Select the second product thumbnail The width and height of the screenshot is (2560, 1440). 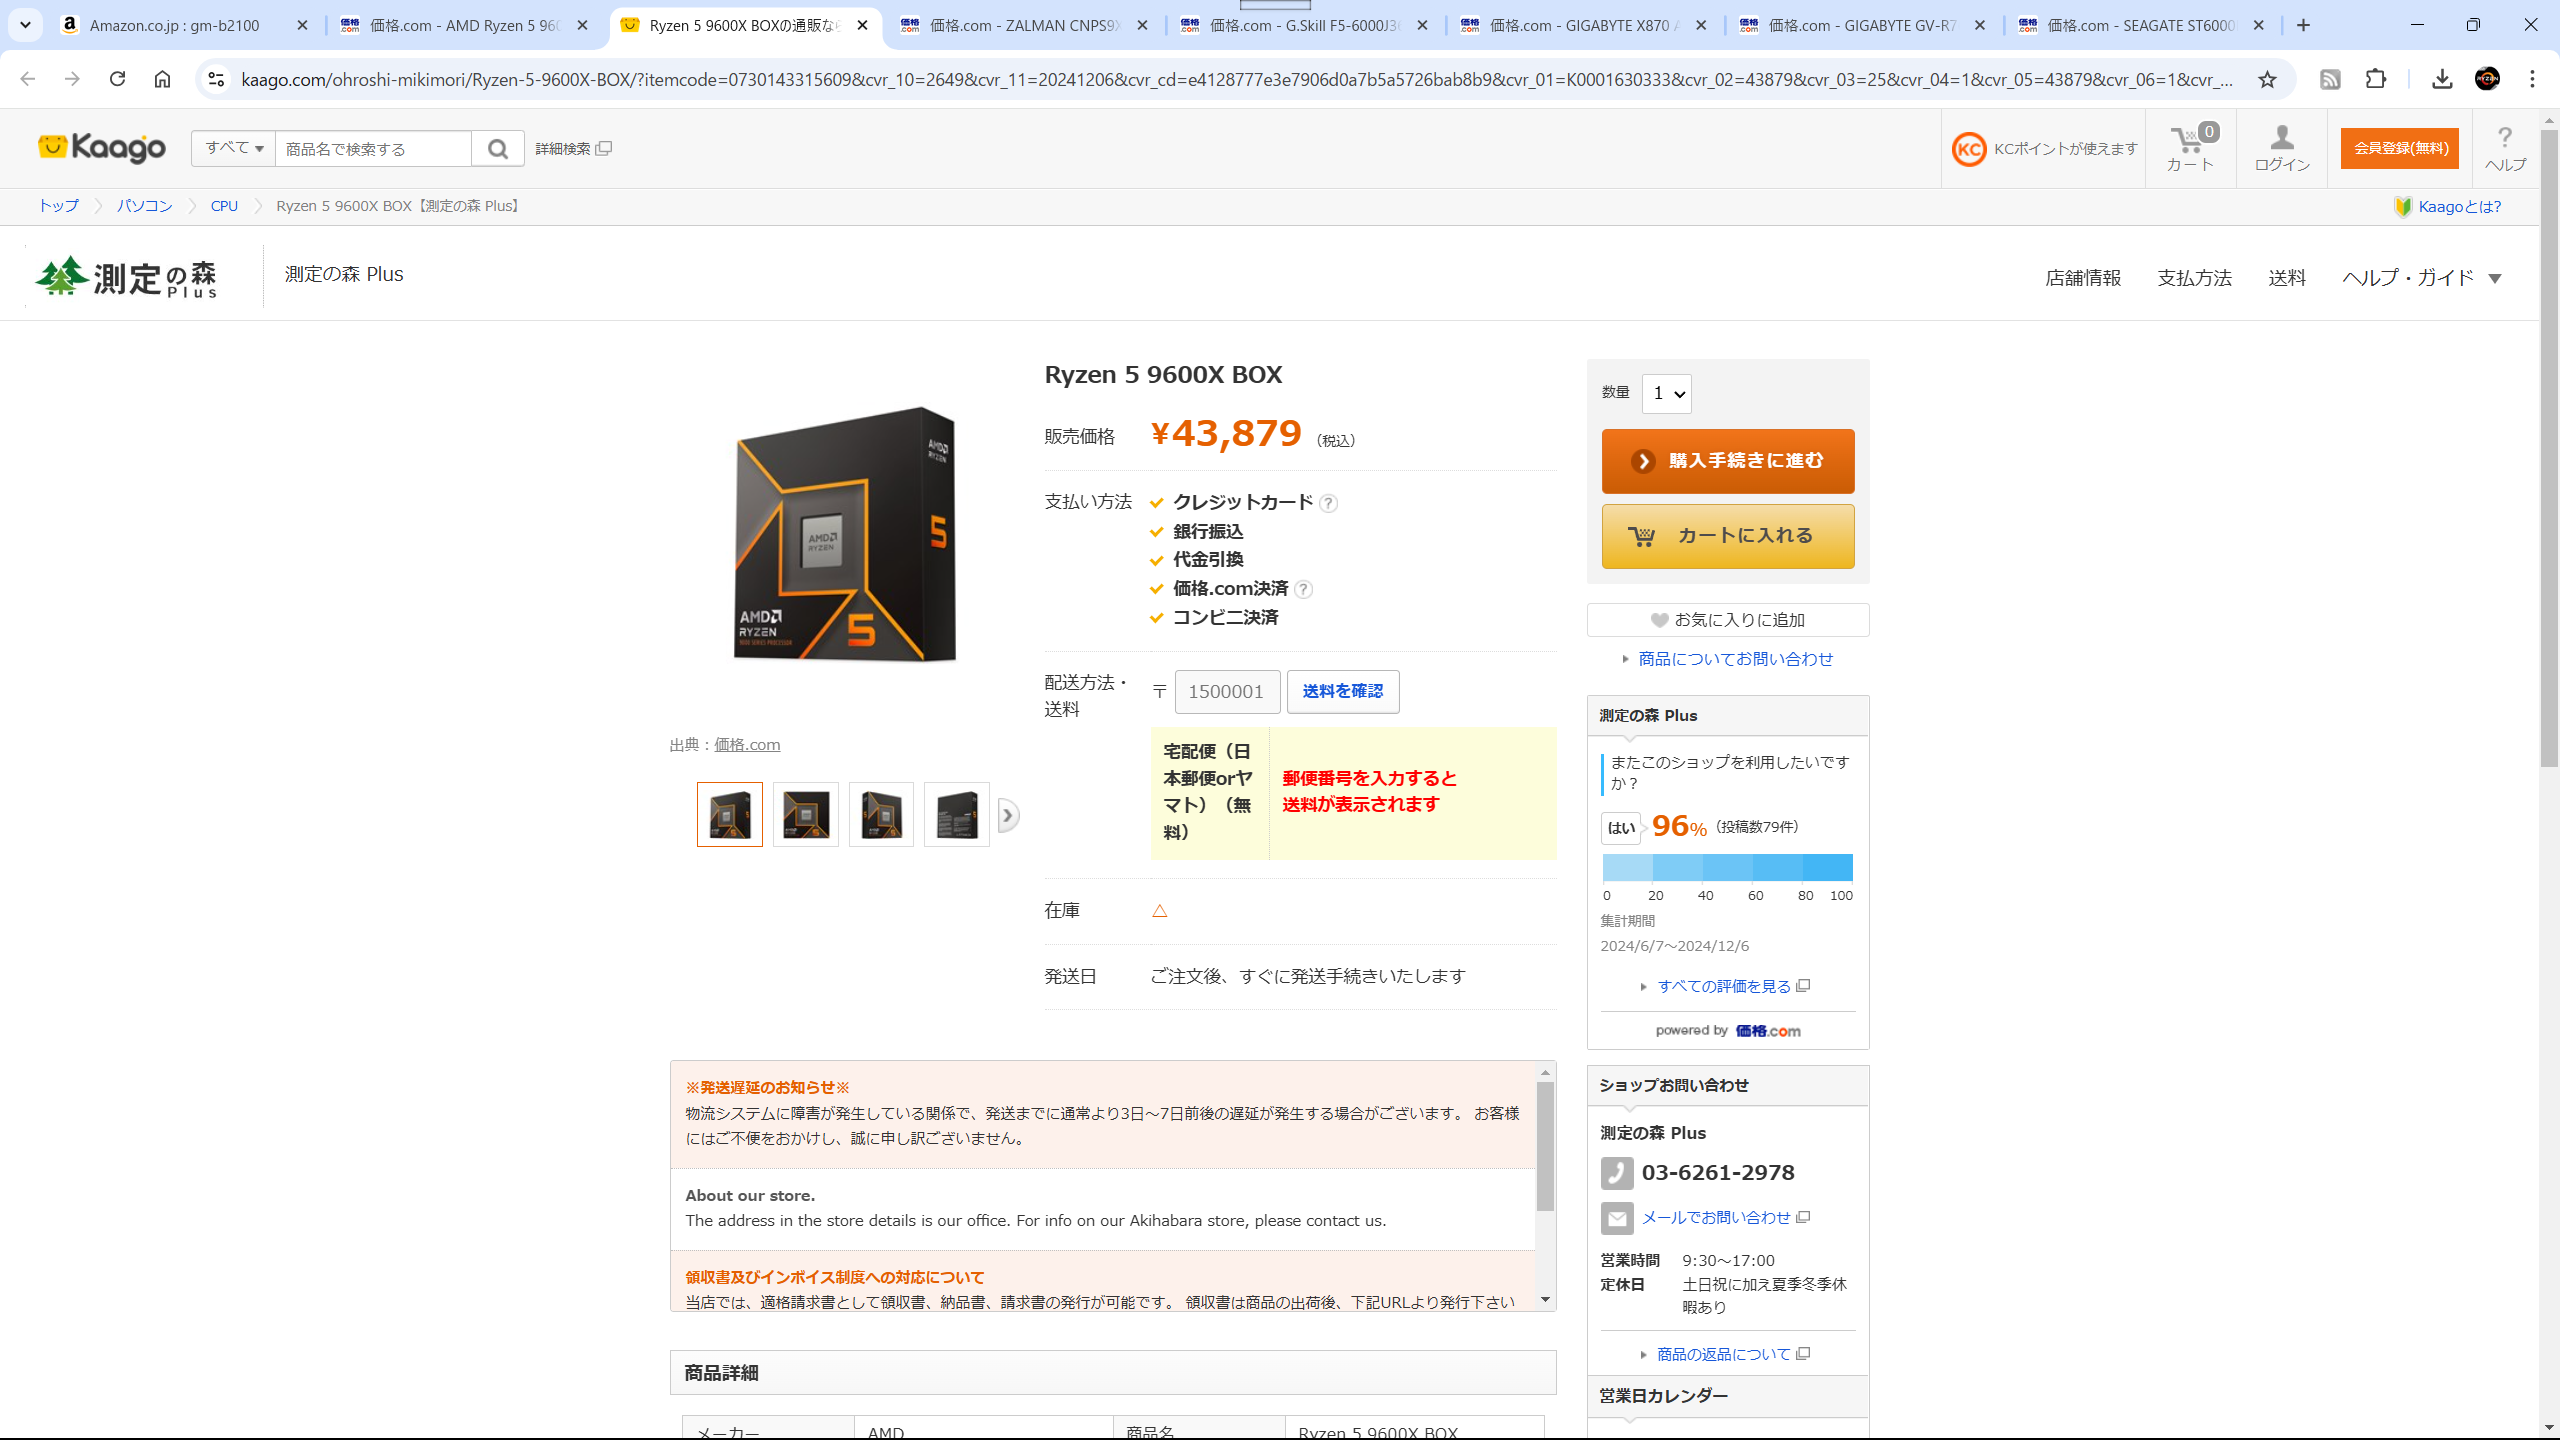pos(806,815)
